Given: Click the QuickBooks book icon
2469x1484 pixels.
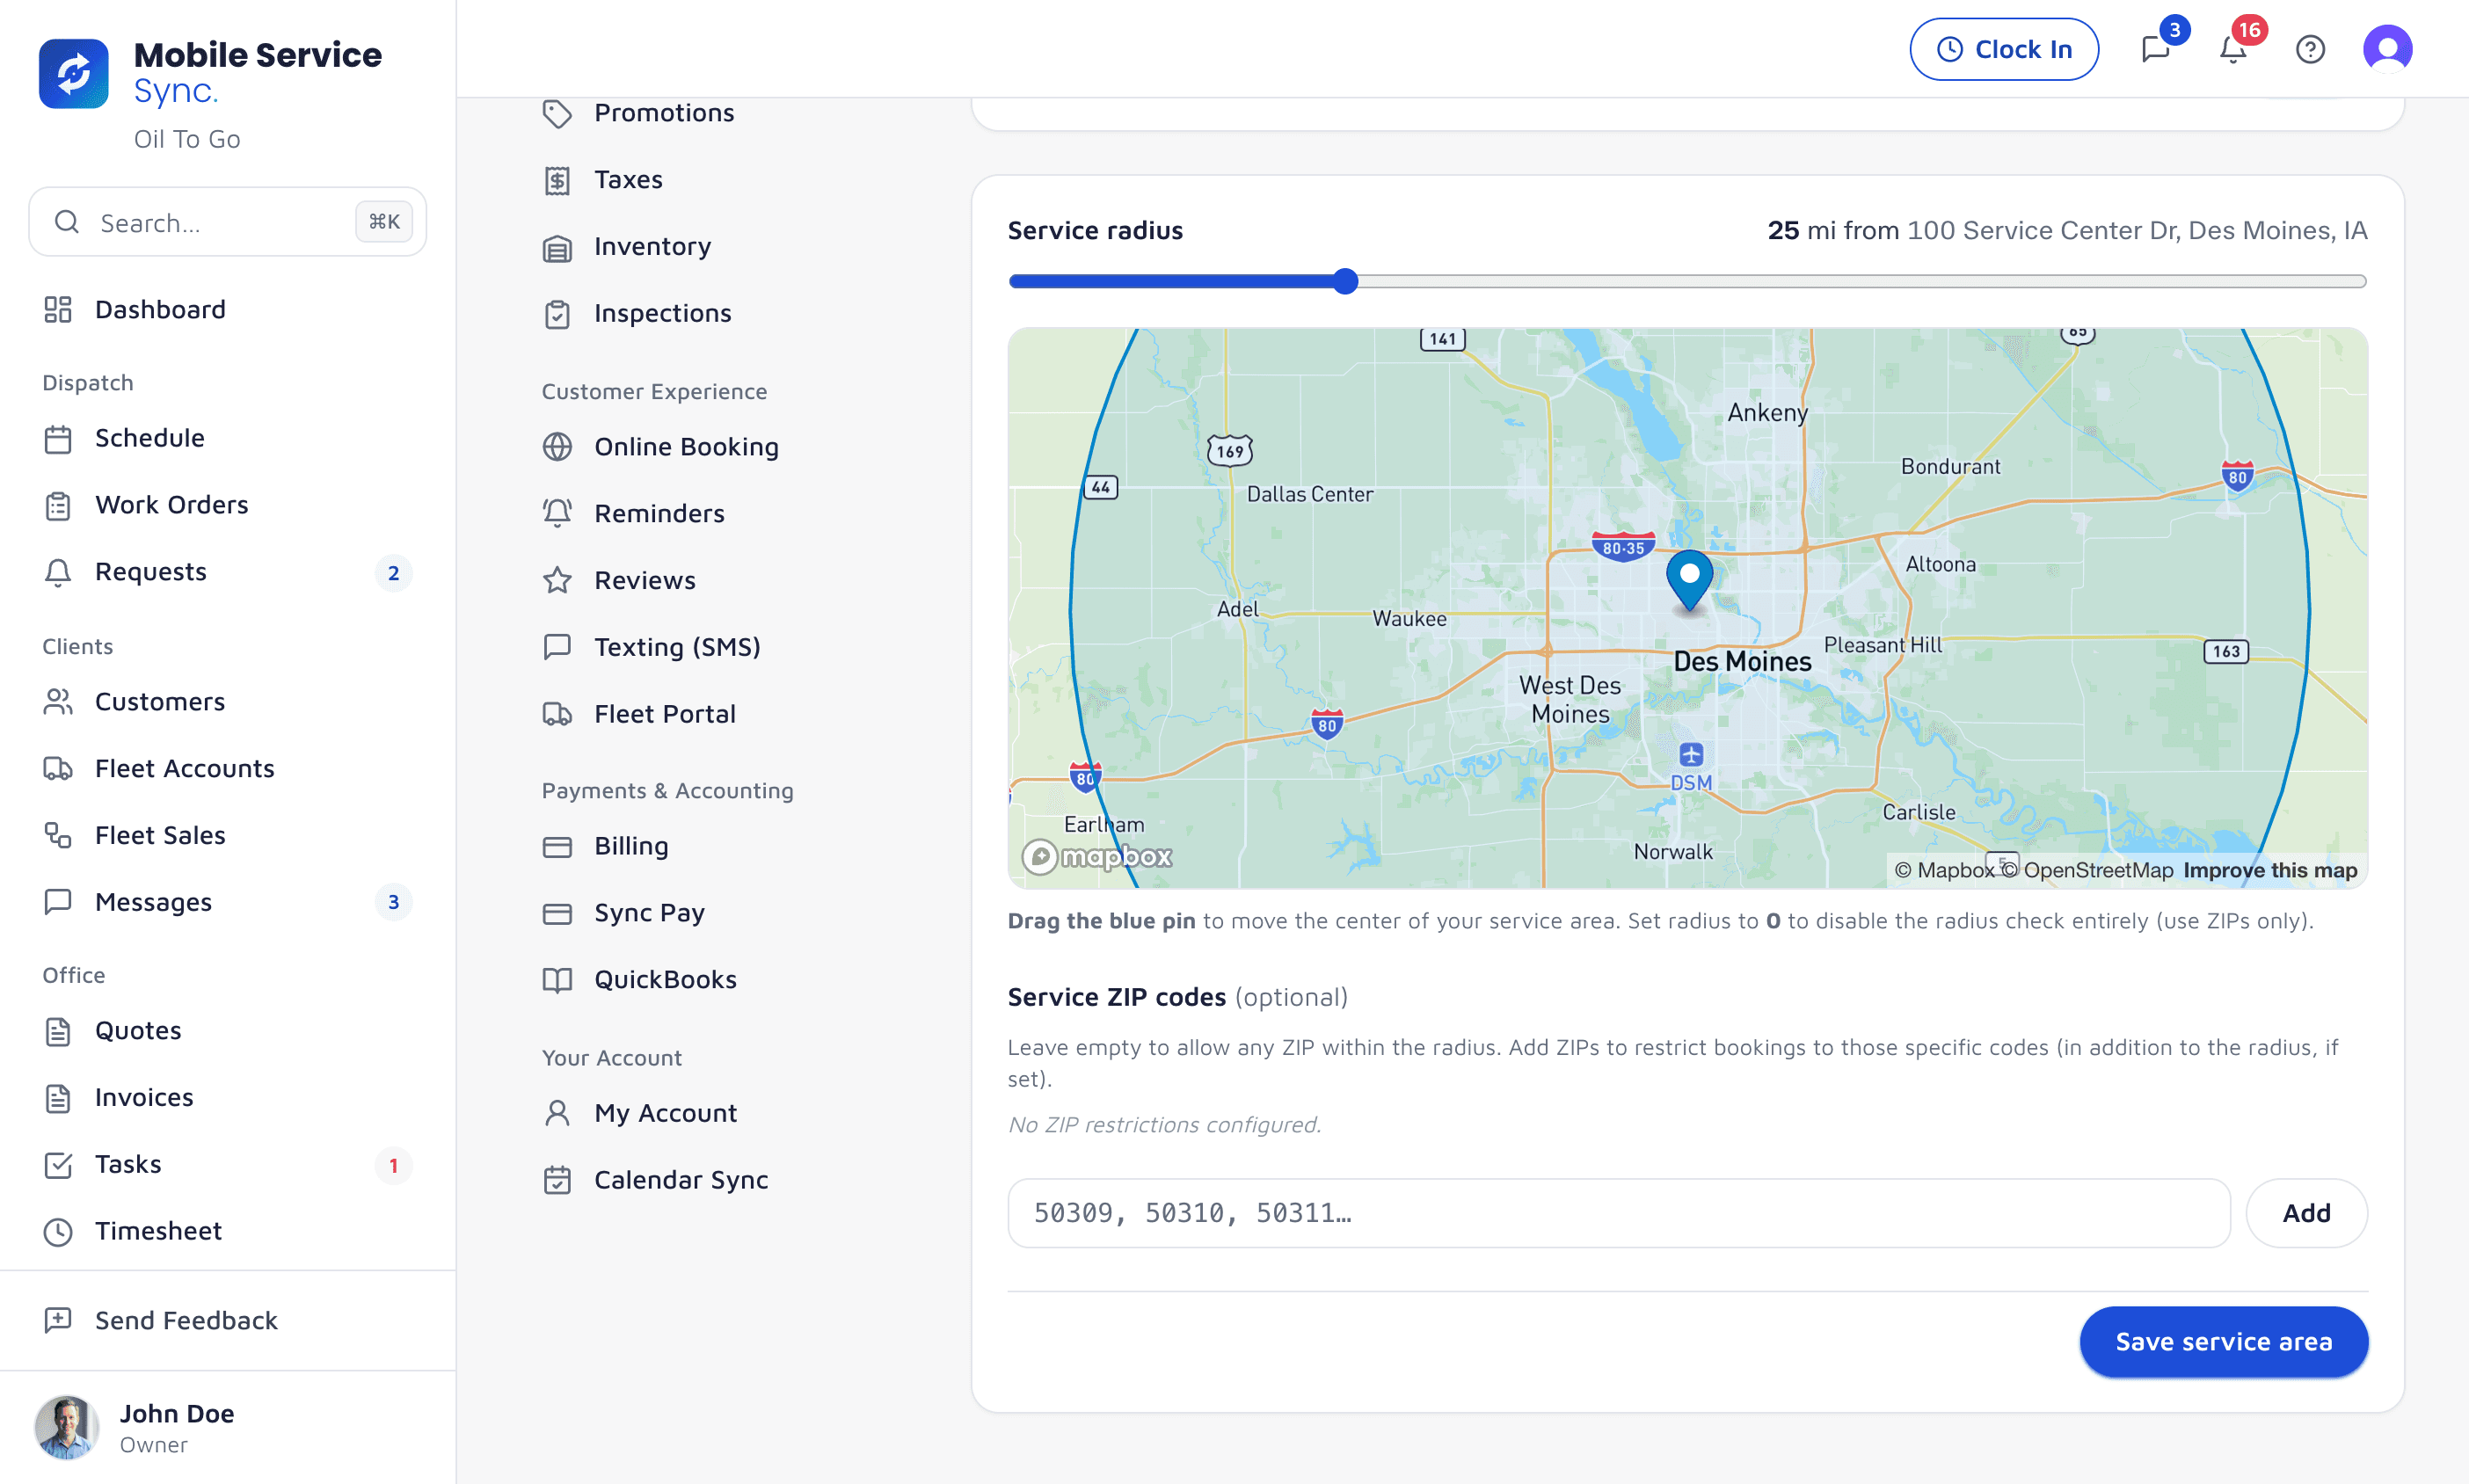Looking at the screenshot, I should pos(557,980).
